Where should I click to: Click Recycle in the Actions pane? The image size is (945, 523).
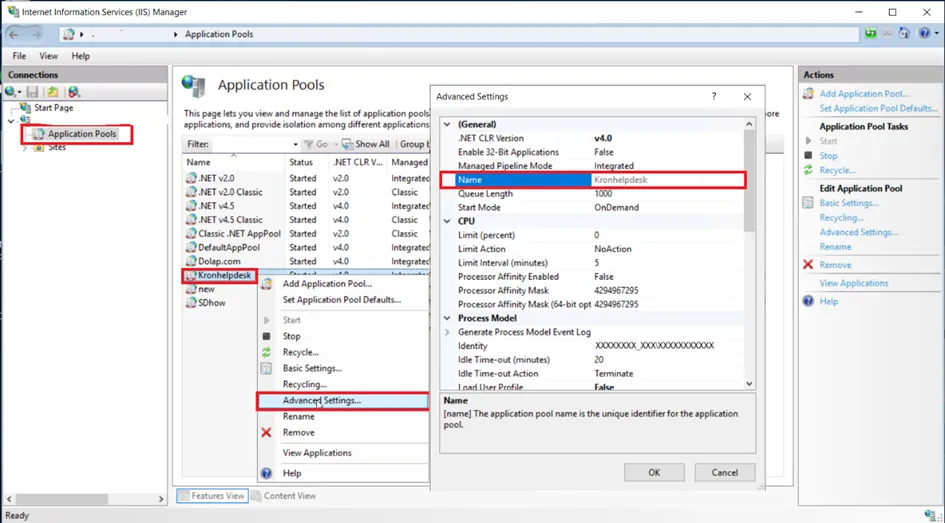pos(837,171)
